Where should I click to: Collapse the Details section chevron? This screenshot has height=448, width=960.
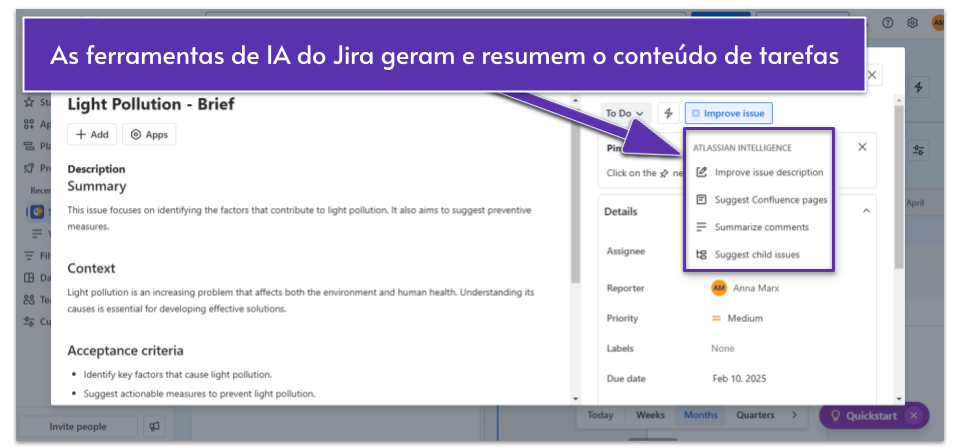tap(866, 211)
